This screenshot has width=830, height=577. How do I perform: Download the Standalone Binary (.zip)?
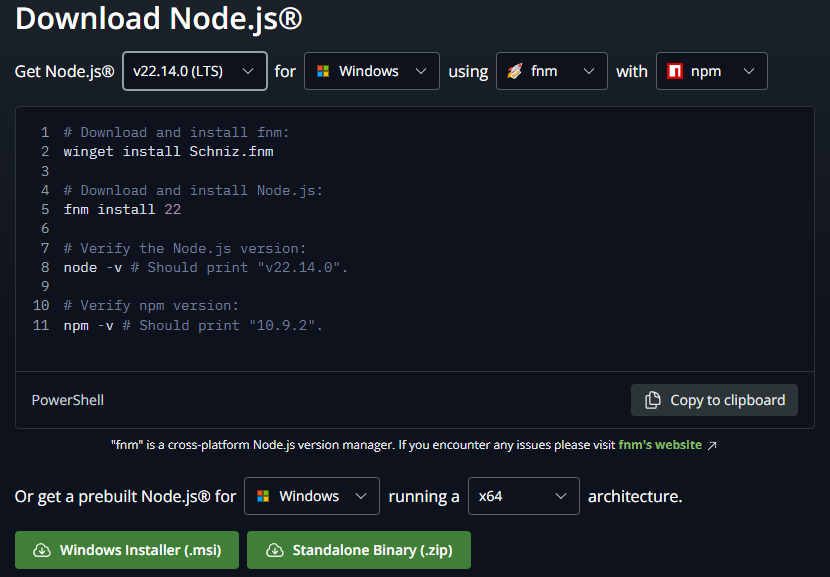359,550
